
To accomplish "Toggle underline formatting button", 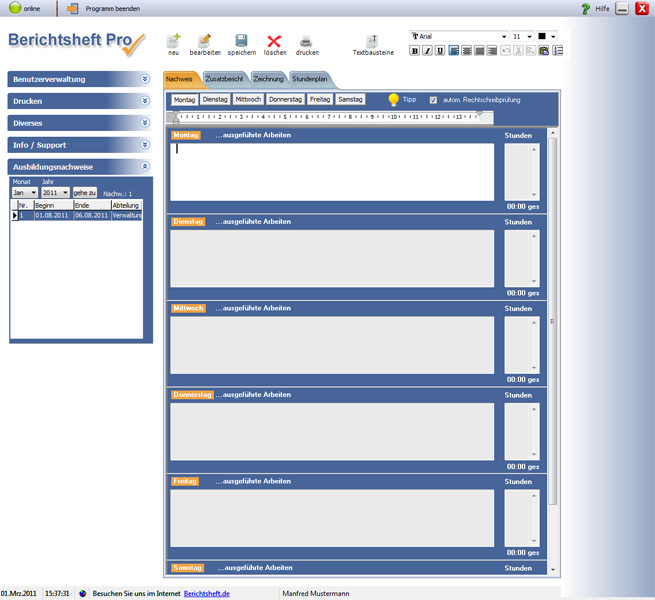I will [x=439, y=51].
